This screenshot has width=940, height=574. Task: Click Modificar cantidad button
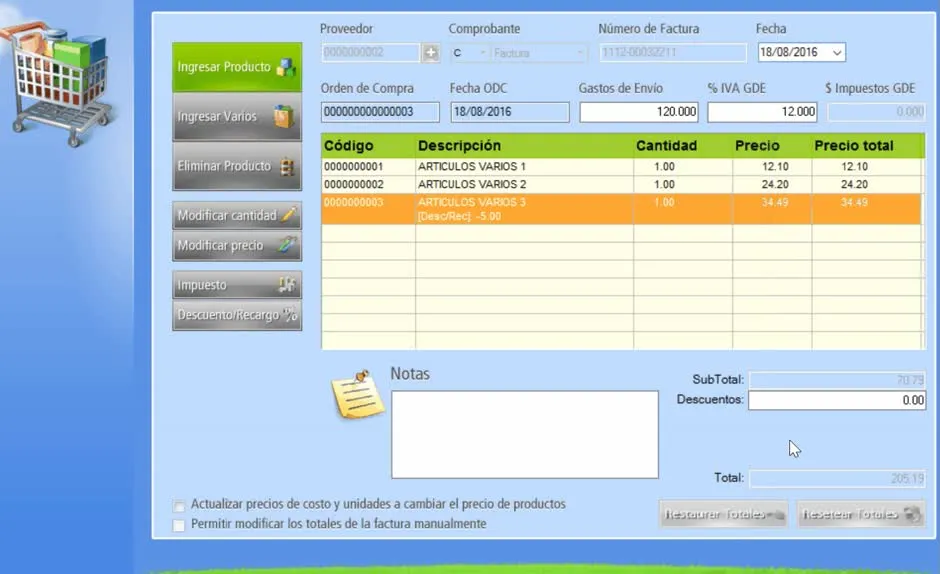pyautogui.click(x=237, y=215)
